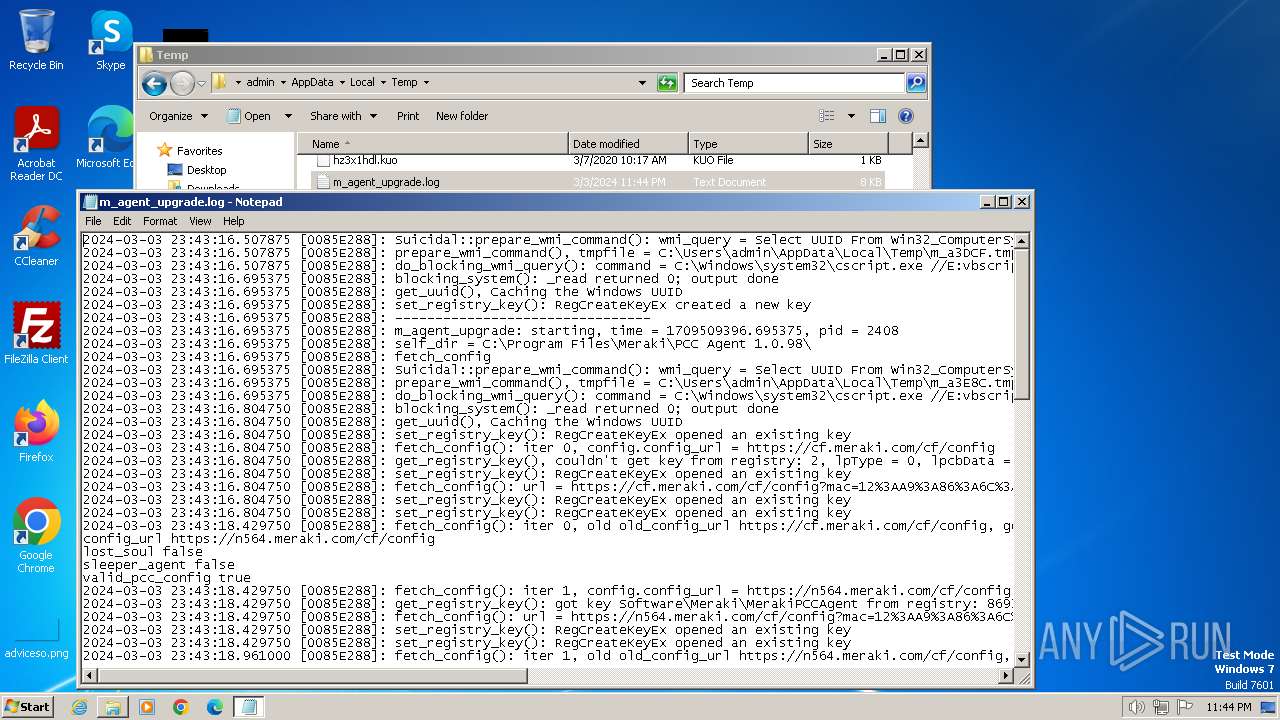
Task: Click the volume icon in the system tray
Action: (1135, 707)
